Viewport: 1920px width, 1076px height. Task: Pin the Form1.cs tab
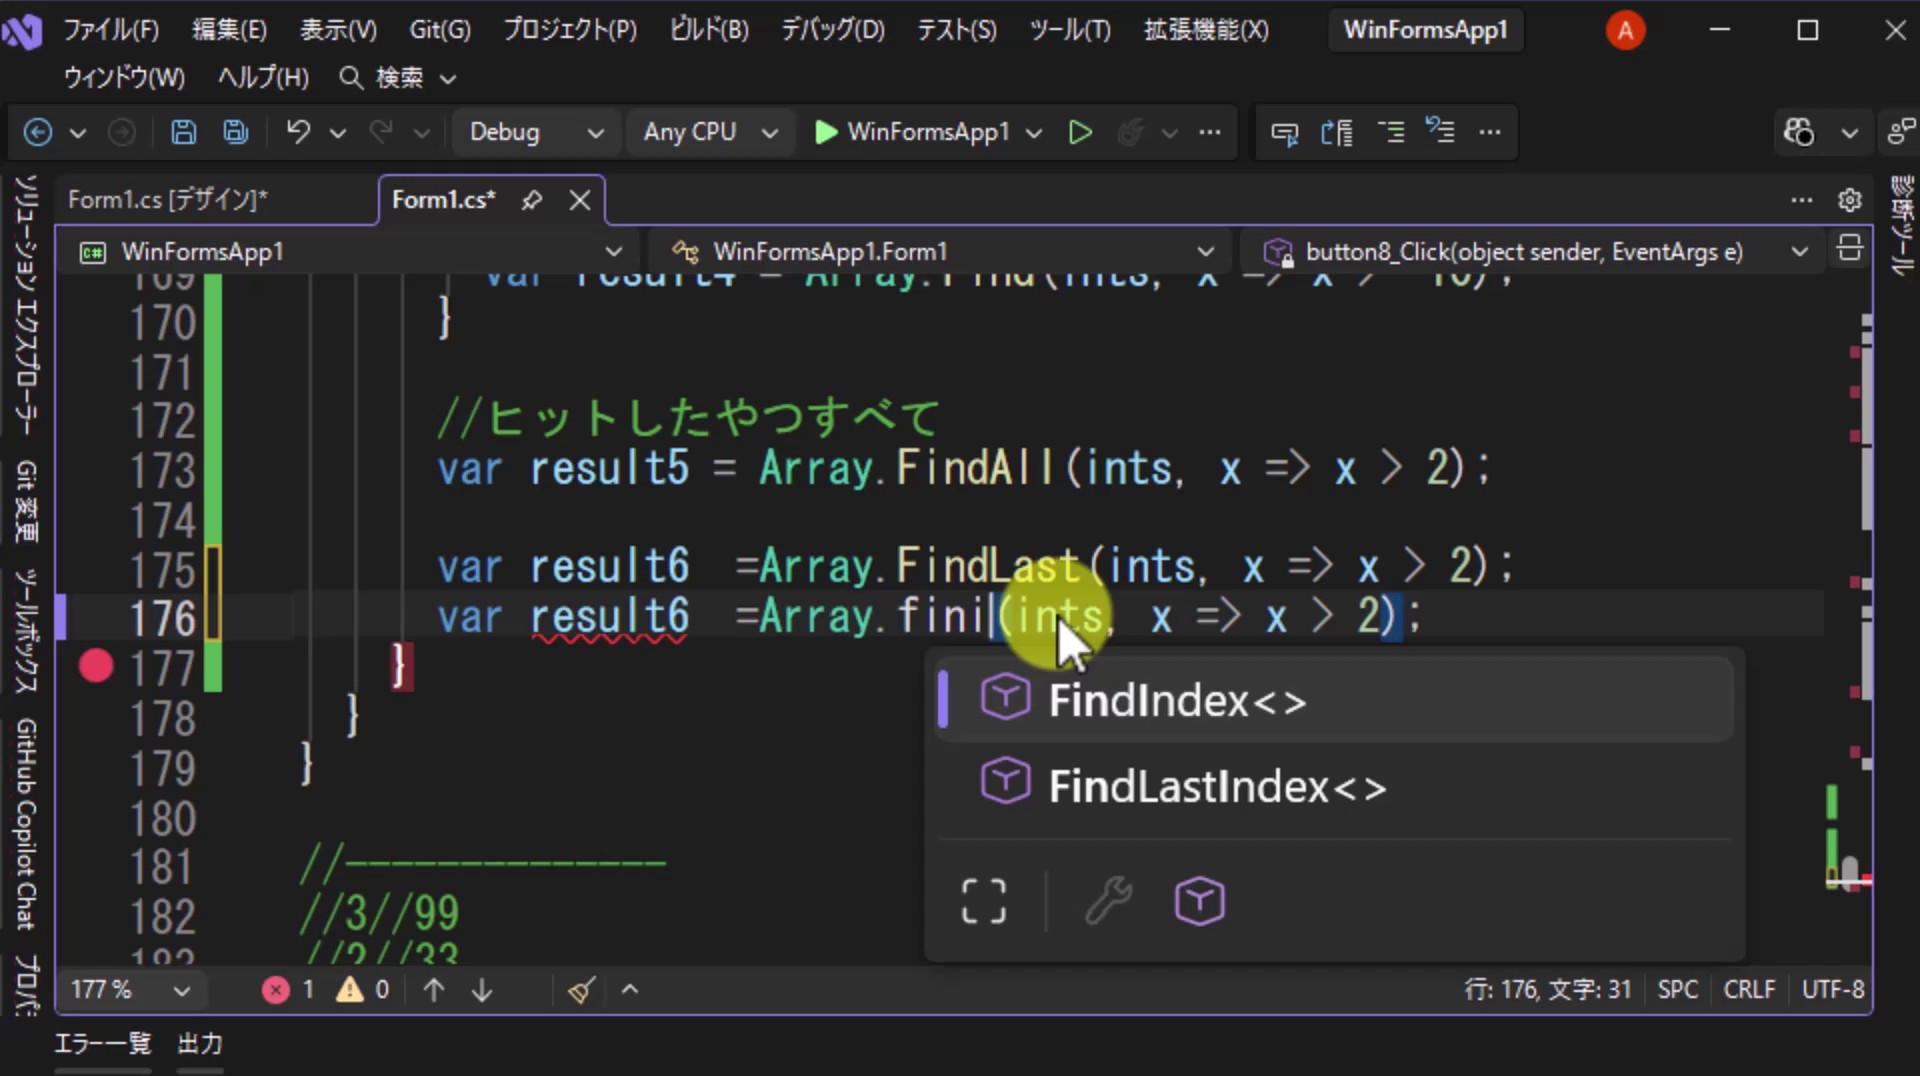(x=532, y=200)
